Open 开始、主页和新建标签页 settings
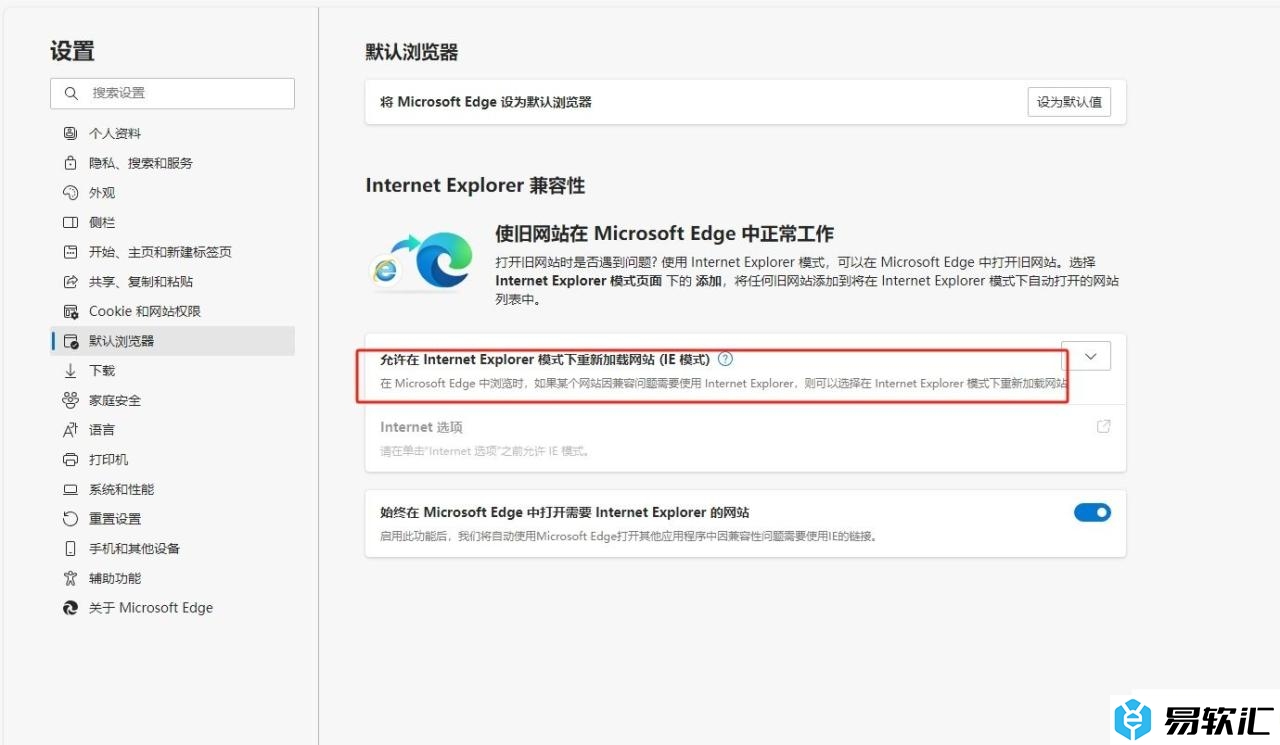This screenshot has height=745, width=1280. click(x=172, y=252)
